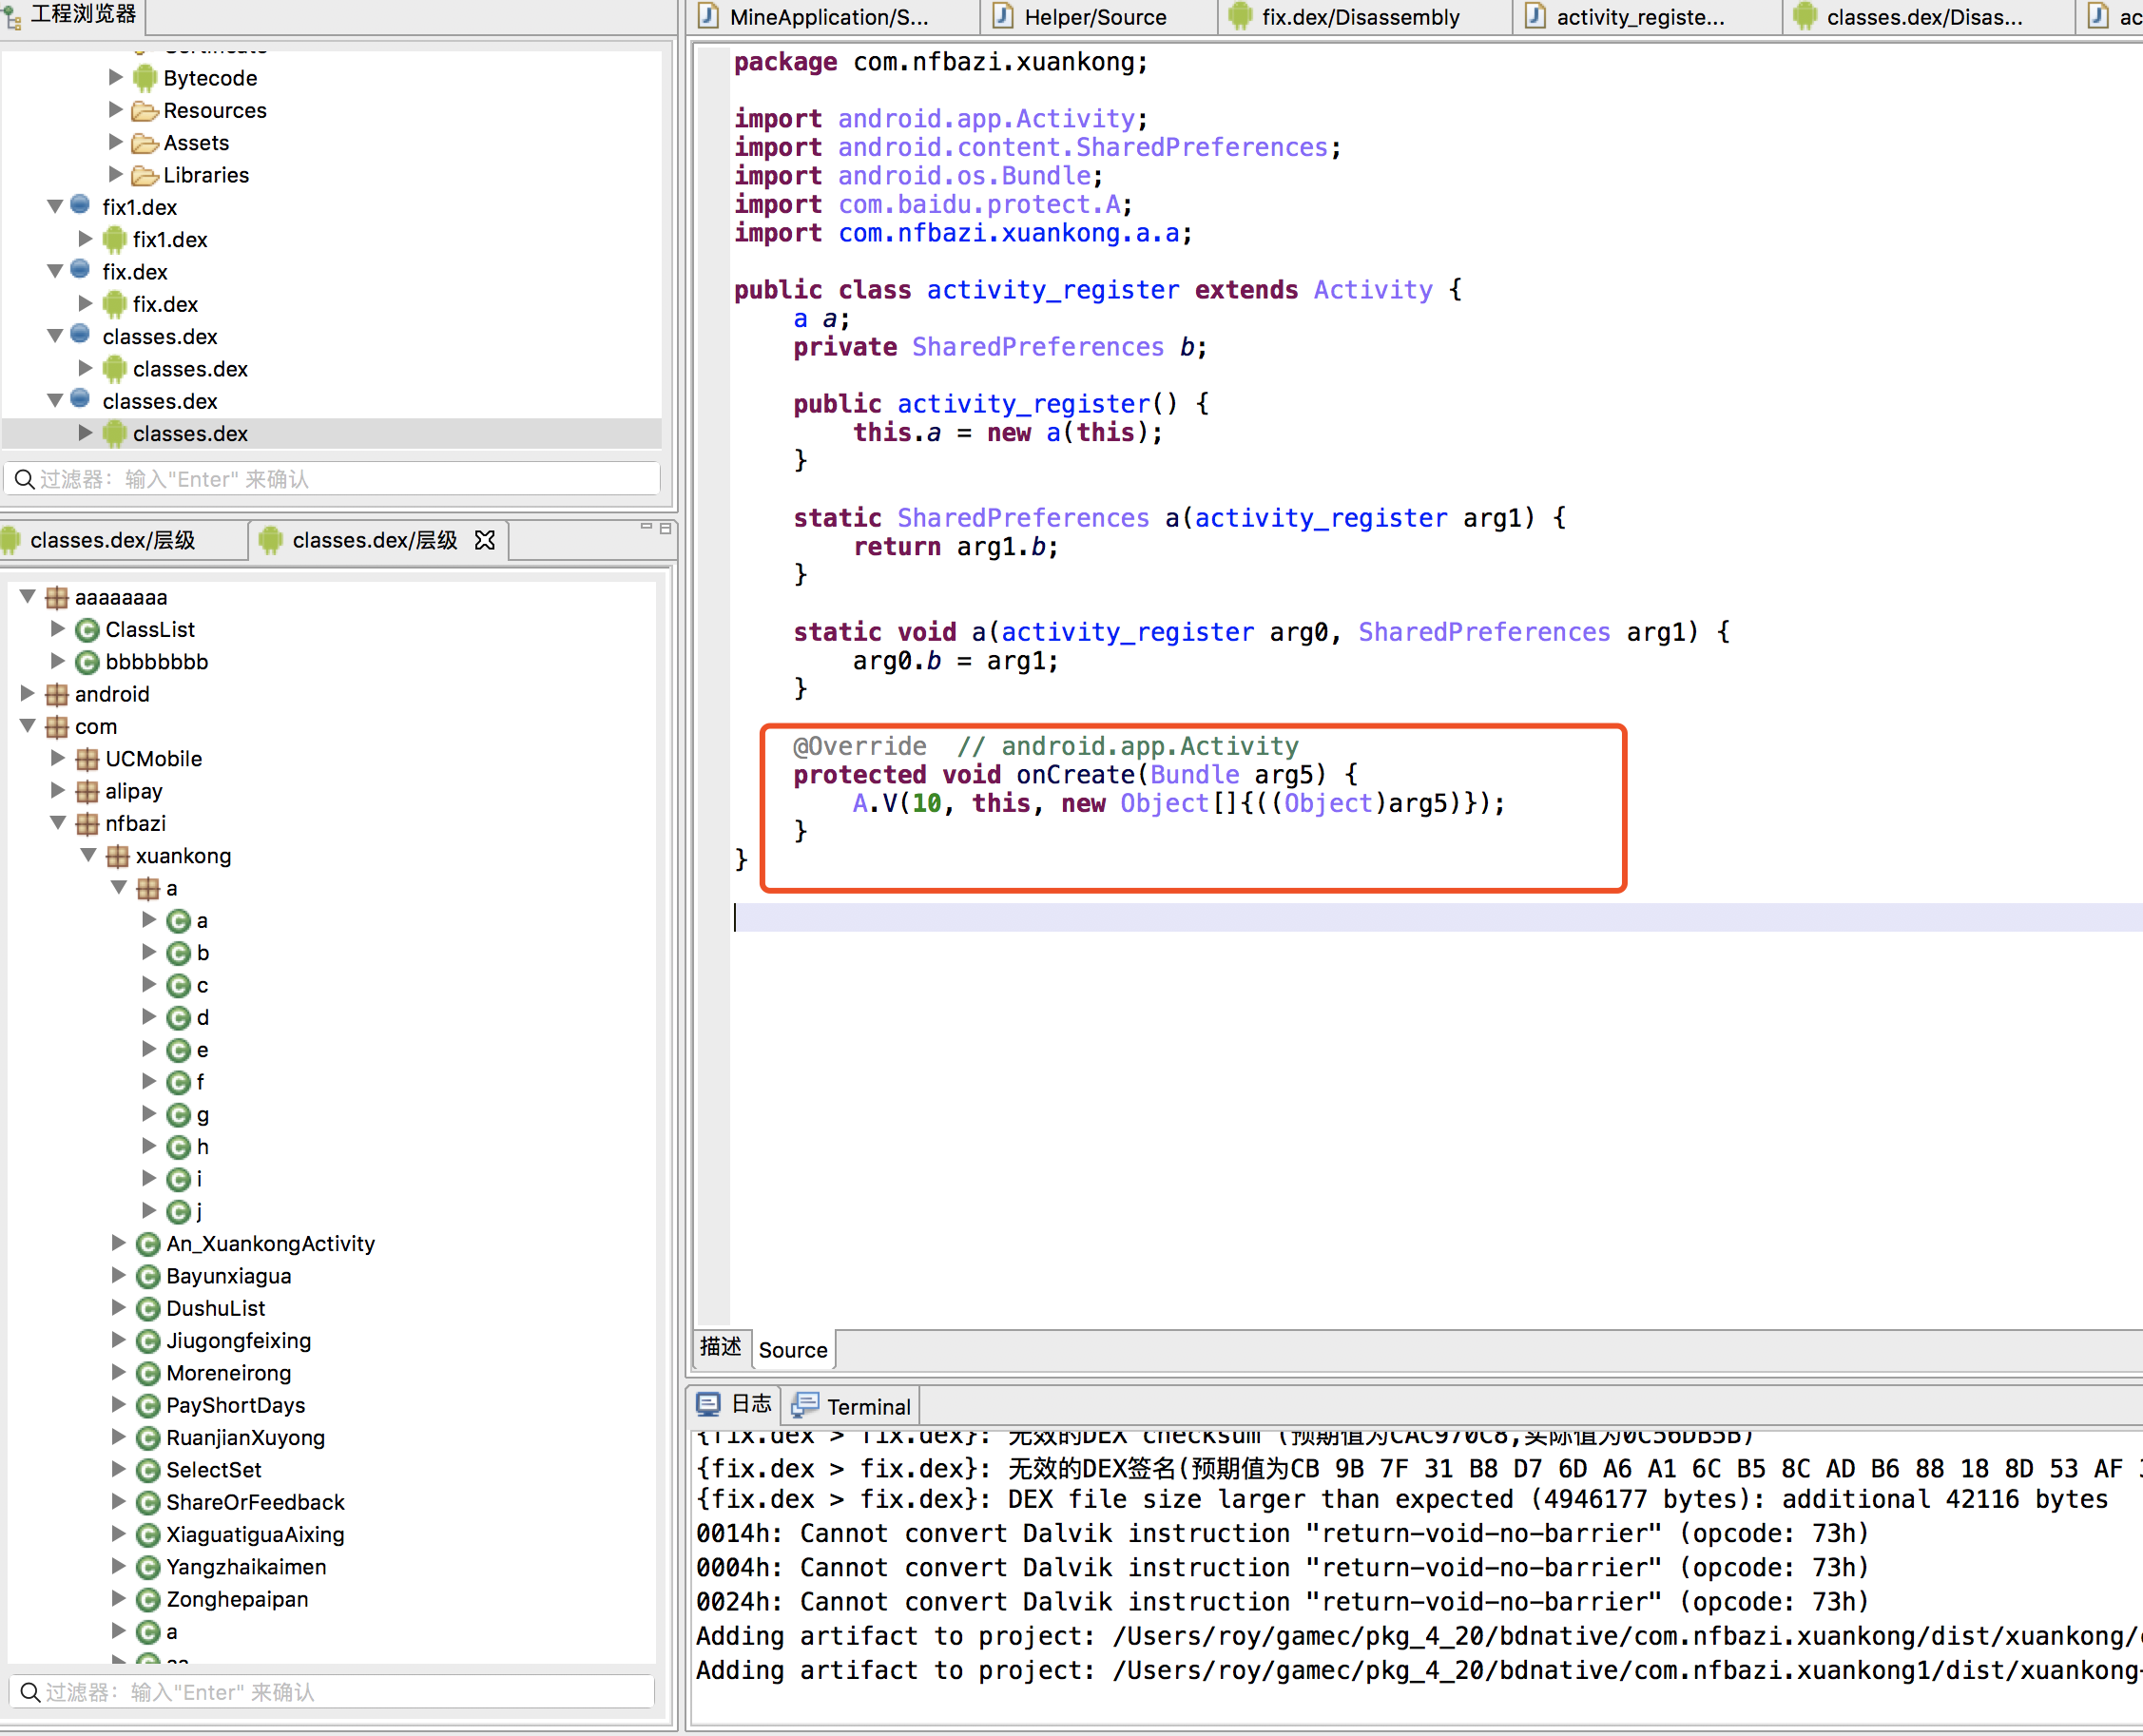Collapse the nfbazi package node

tap(58, 823)
